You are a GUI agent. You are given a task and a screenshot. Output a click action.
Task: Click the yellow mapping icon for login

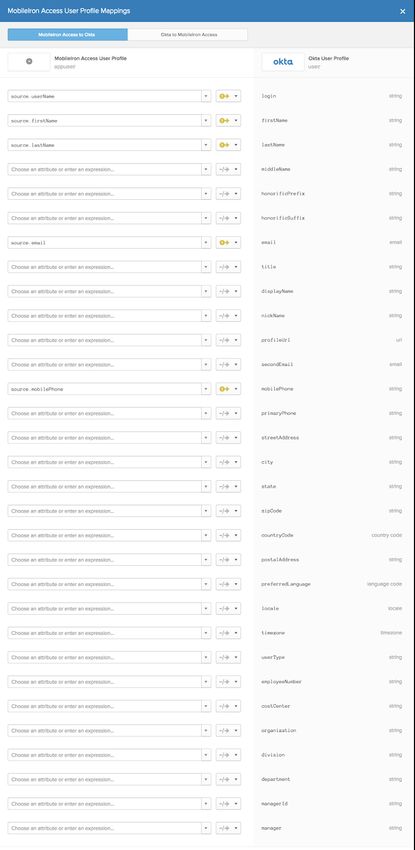[x=224, y=96]
